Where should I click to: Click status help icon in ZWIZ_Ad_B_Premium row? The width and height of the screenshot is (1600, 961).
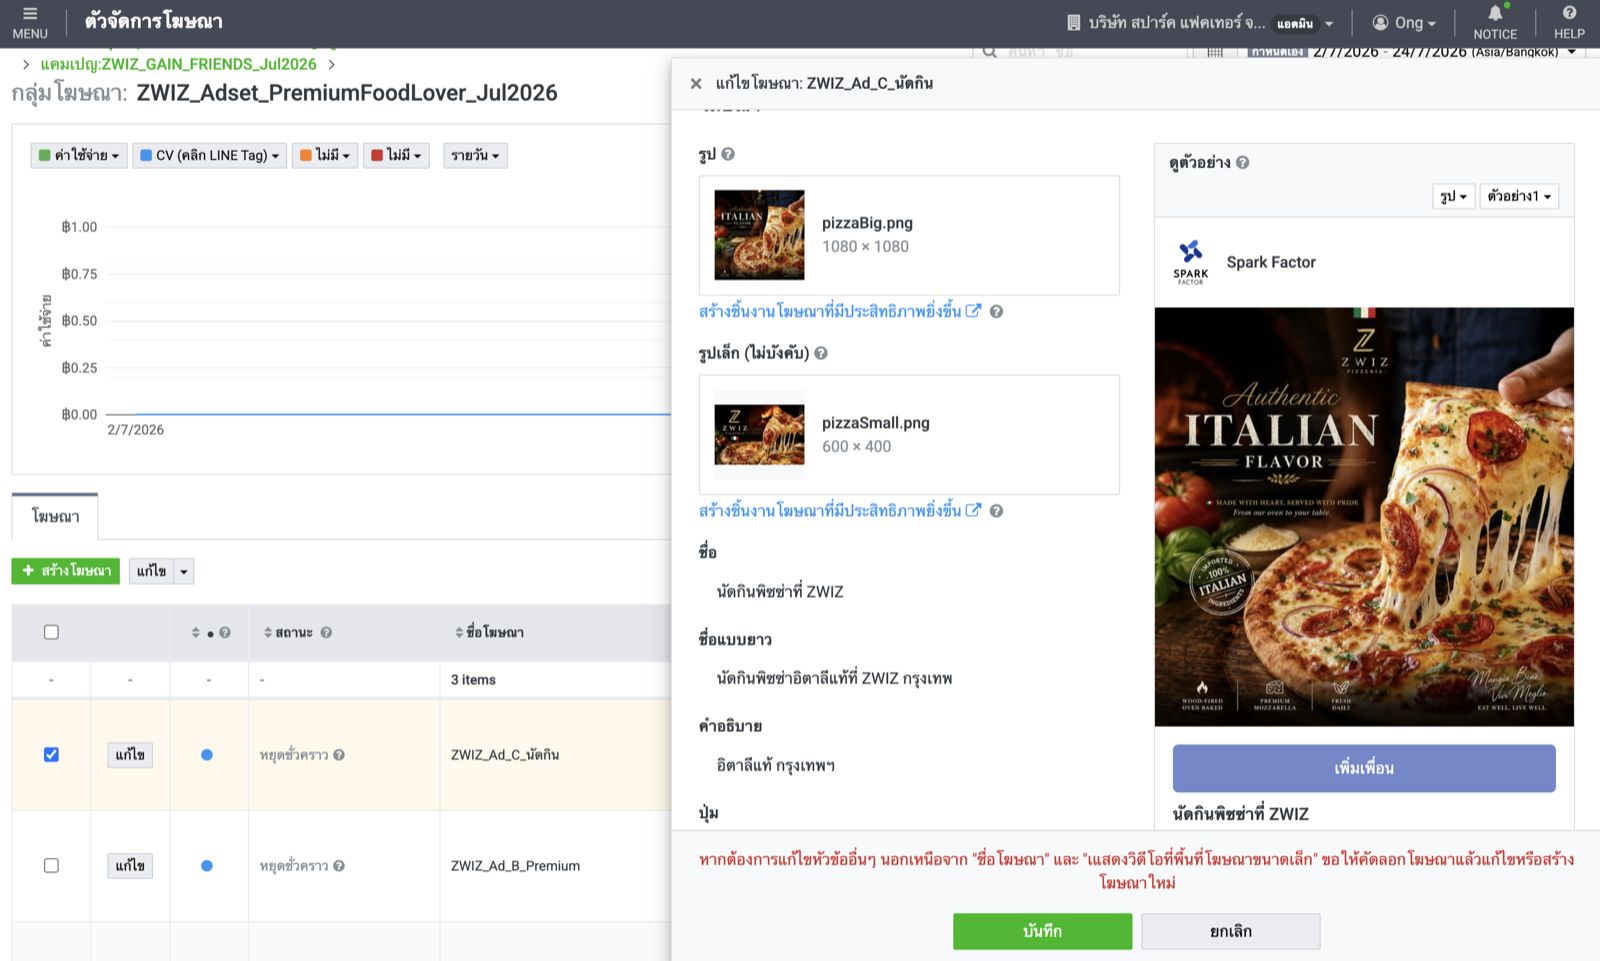pos(339,866)
